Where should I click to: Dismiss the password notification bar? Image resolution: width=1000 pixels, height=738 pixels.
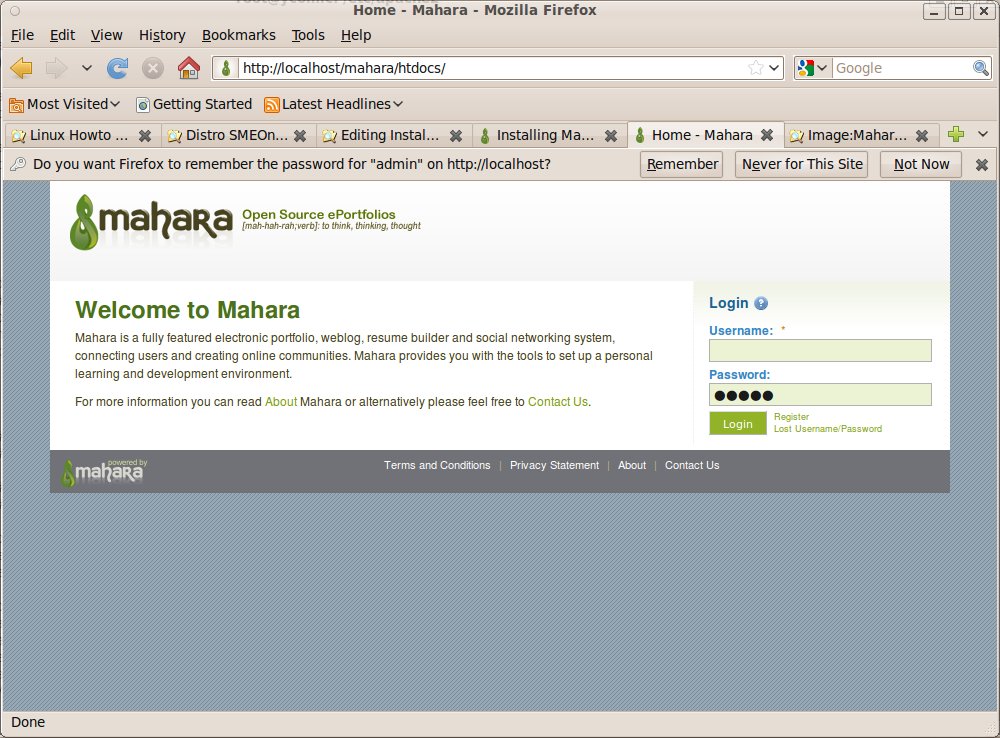982,165
